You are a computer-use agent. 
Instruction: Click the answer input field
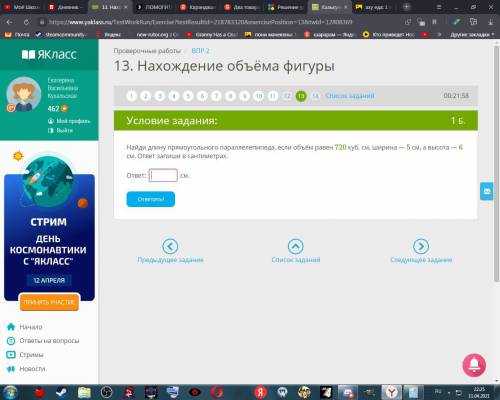(163, 175)
